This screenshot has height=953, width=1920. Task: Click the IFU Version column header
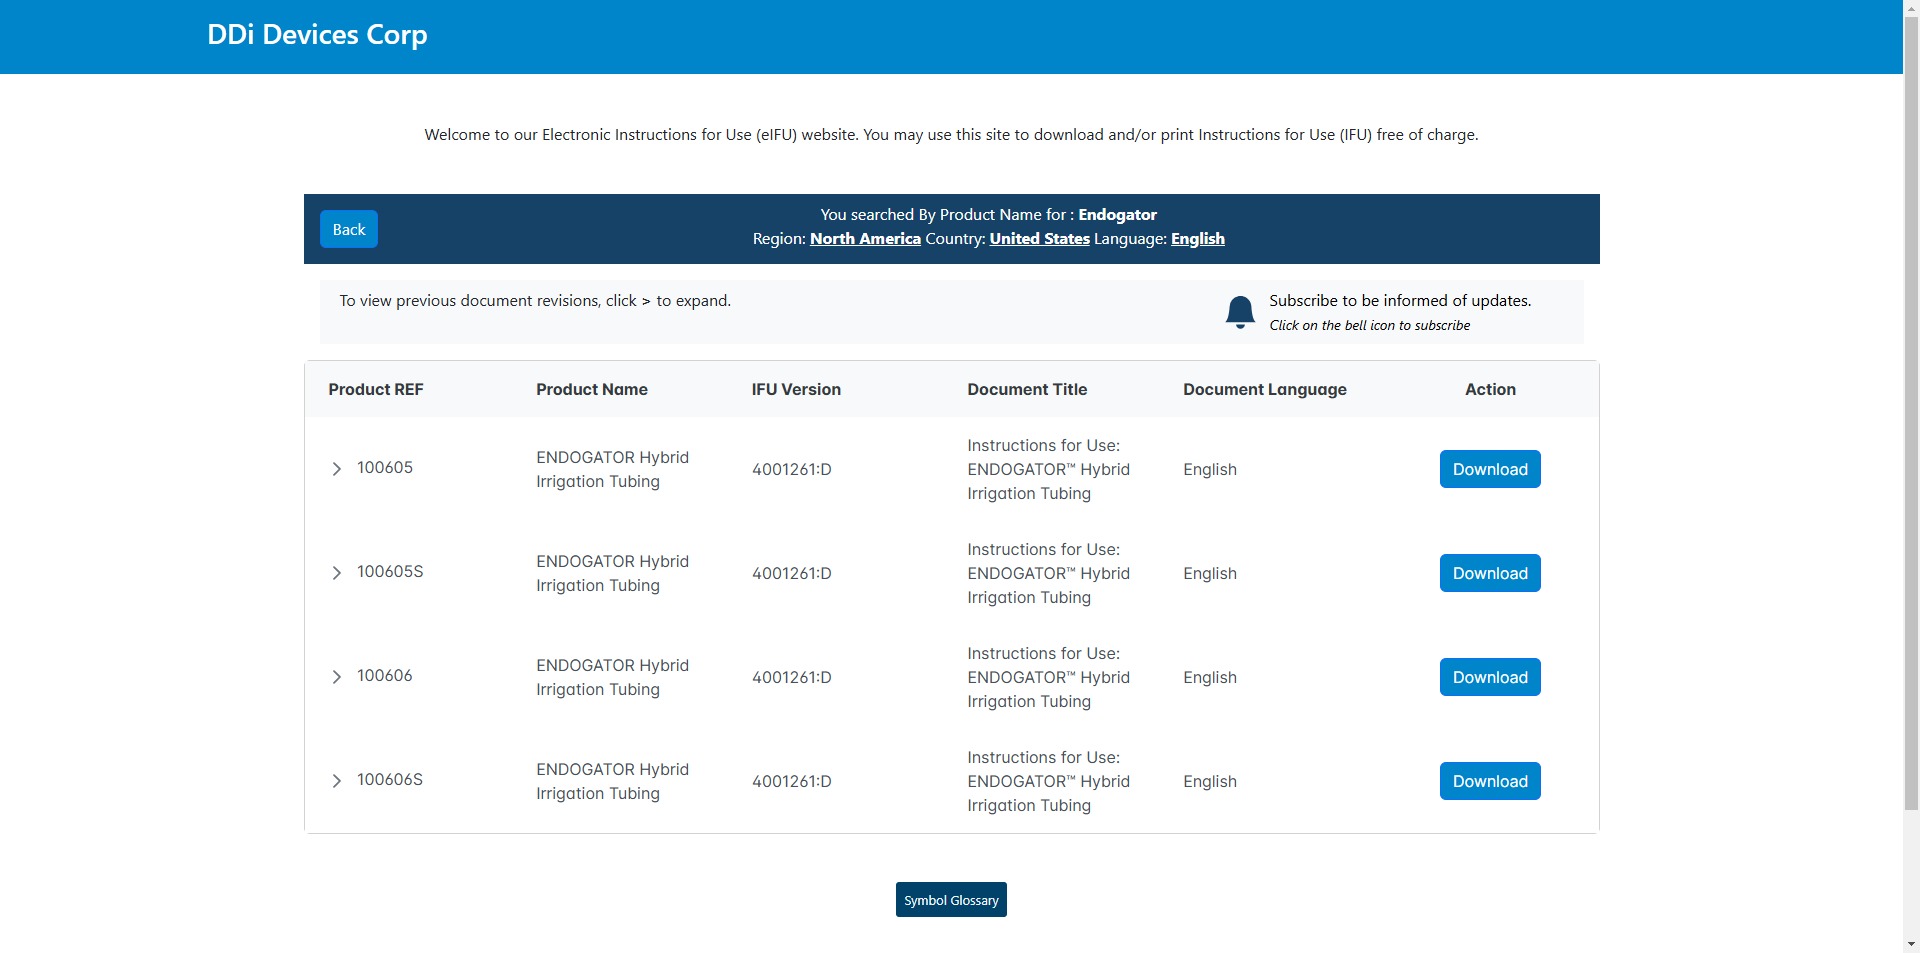tap(796, 390)
